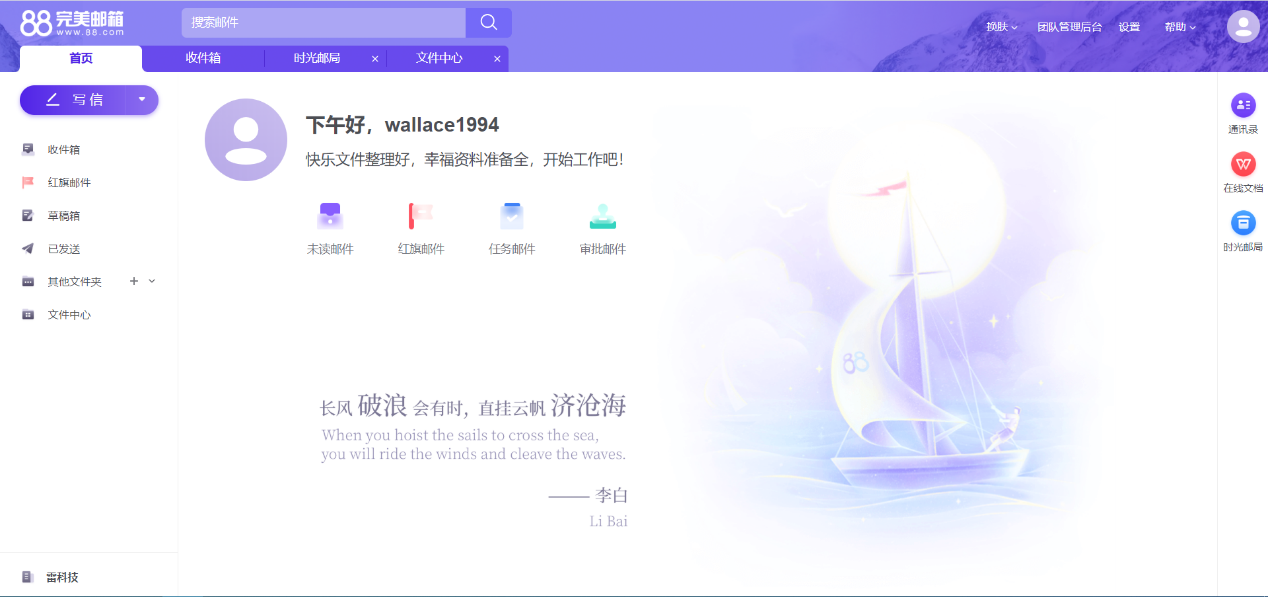Open 团队管理后台 link
The width and height of the screenshot is (1268, 597).
(1069, 27)
